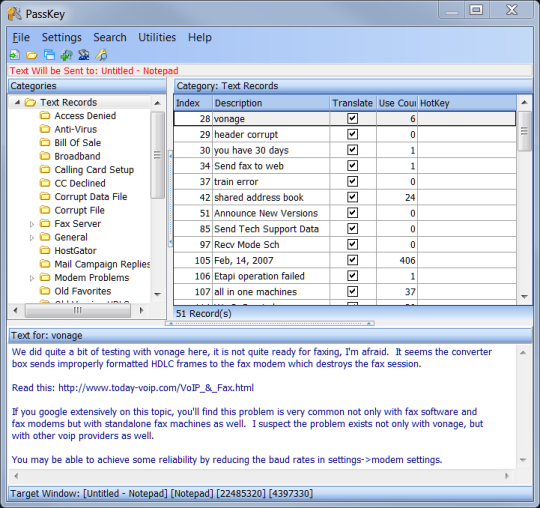Click the yellow open folder toolbar icon
Screen dimensions: 540x508
32,55
